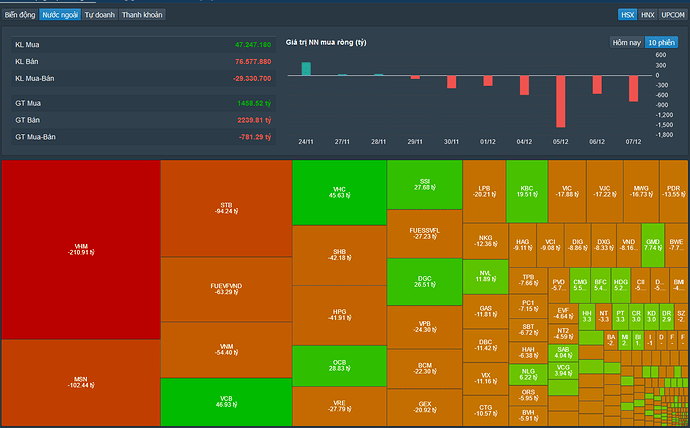Select the NLG green tile

528,374
